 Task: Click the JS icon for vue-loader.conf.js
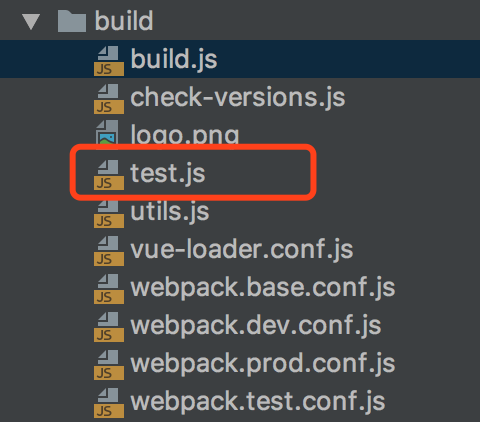click(x=109, y=251)
